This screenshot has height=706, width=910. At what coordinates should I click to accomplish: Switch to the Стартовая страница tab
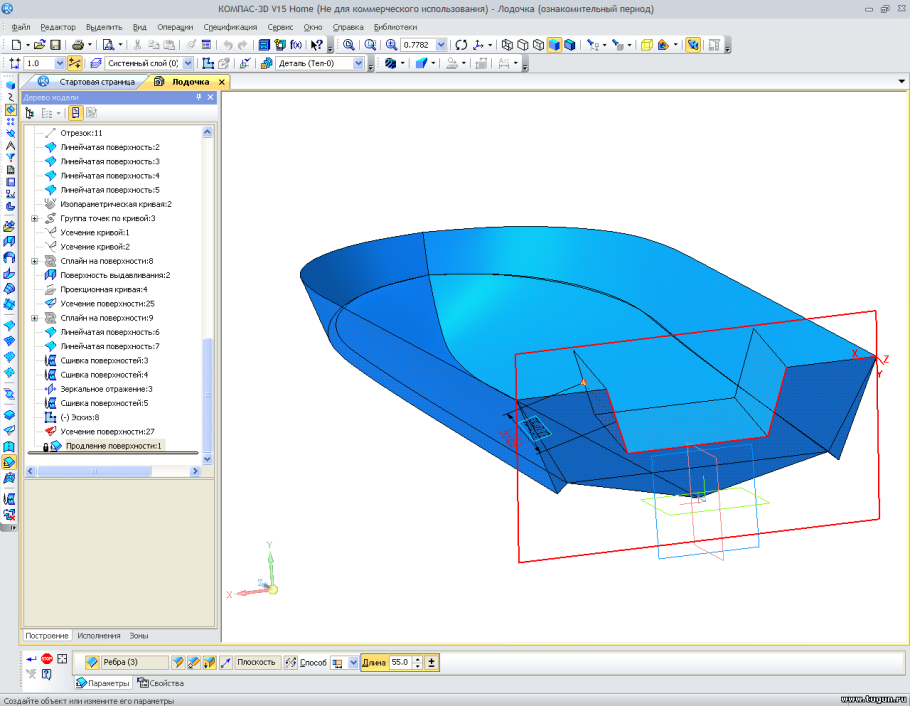96,81
